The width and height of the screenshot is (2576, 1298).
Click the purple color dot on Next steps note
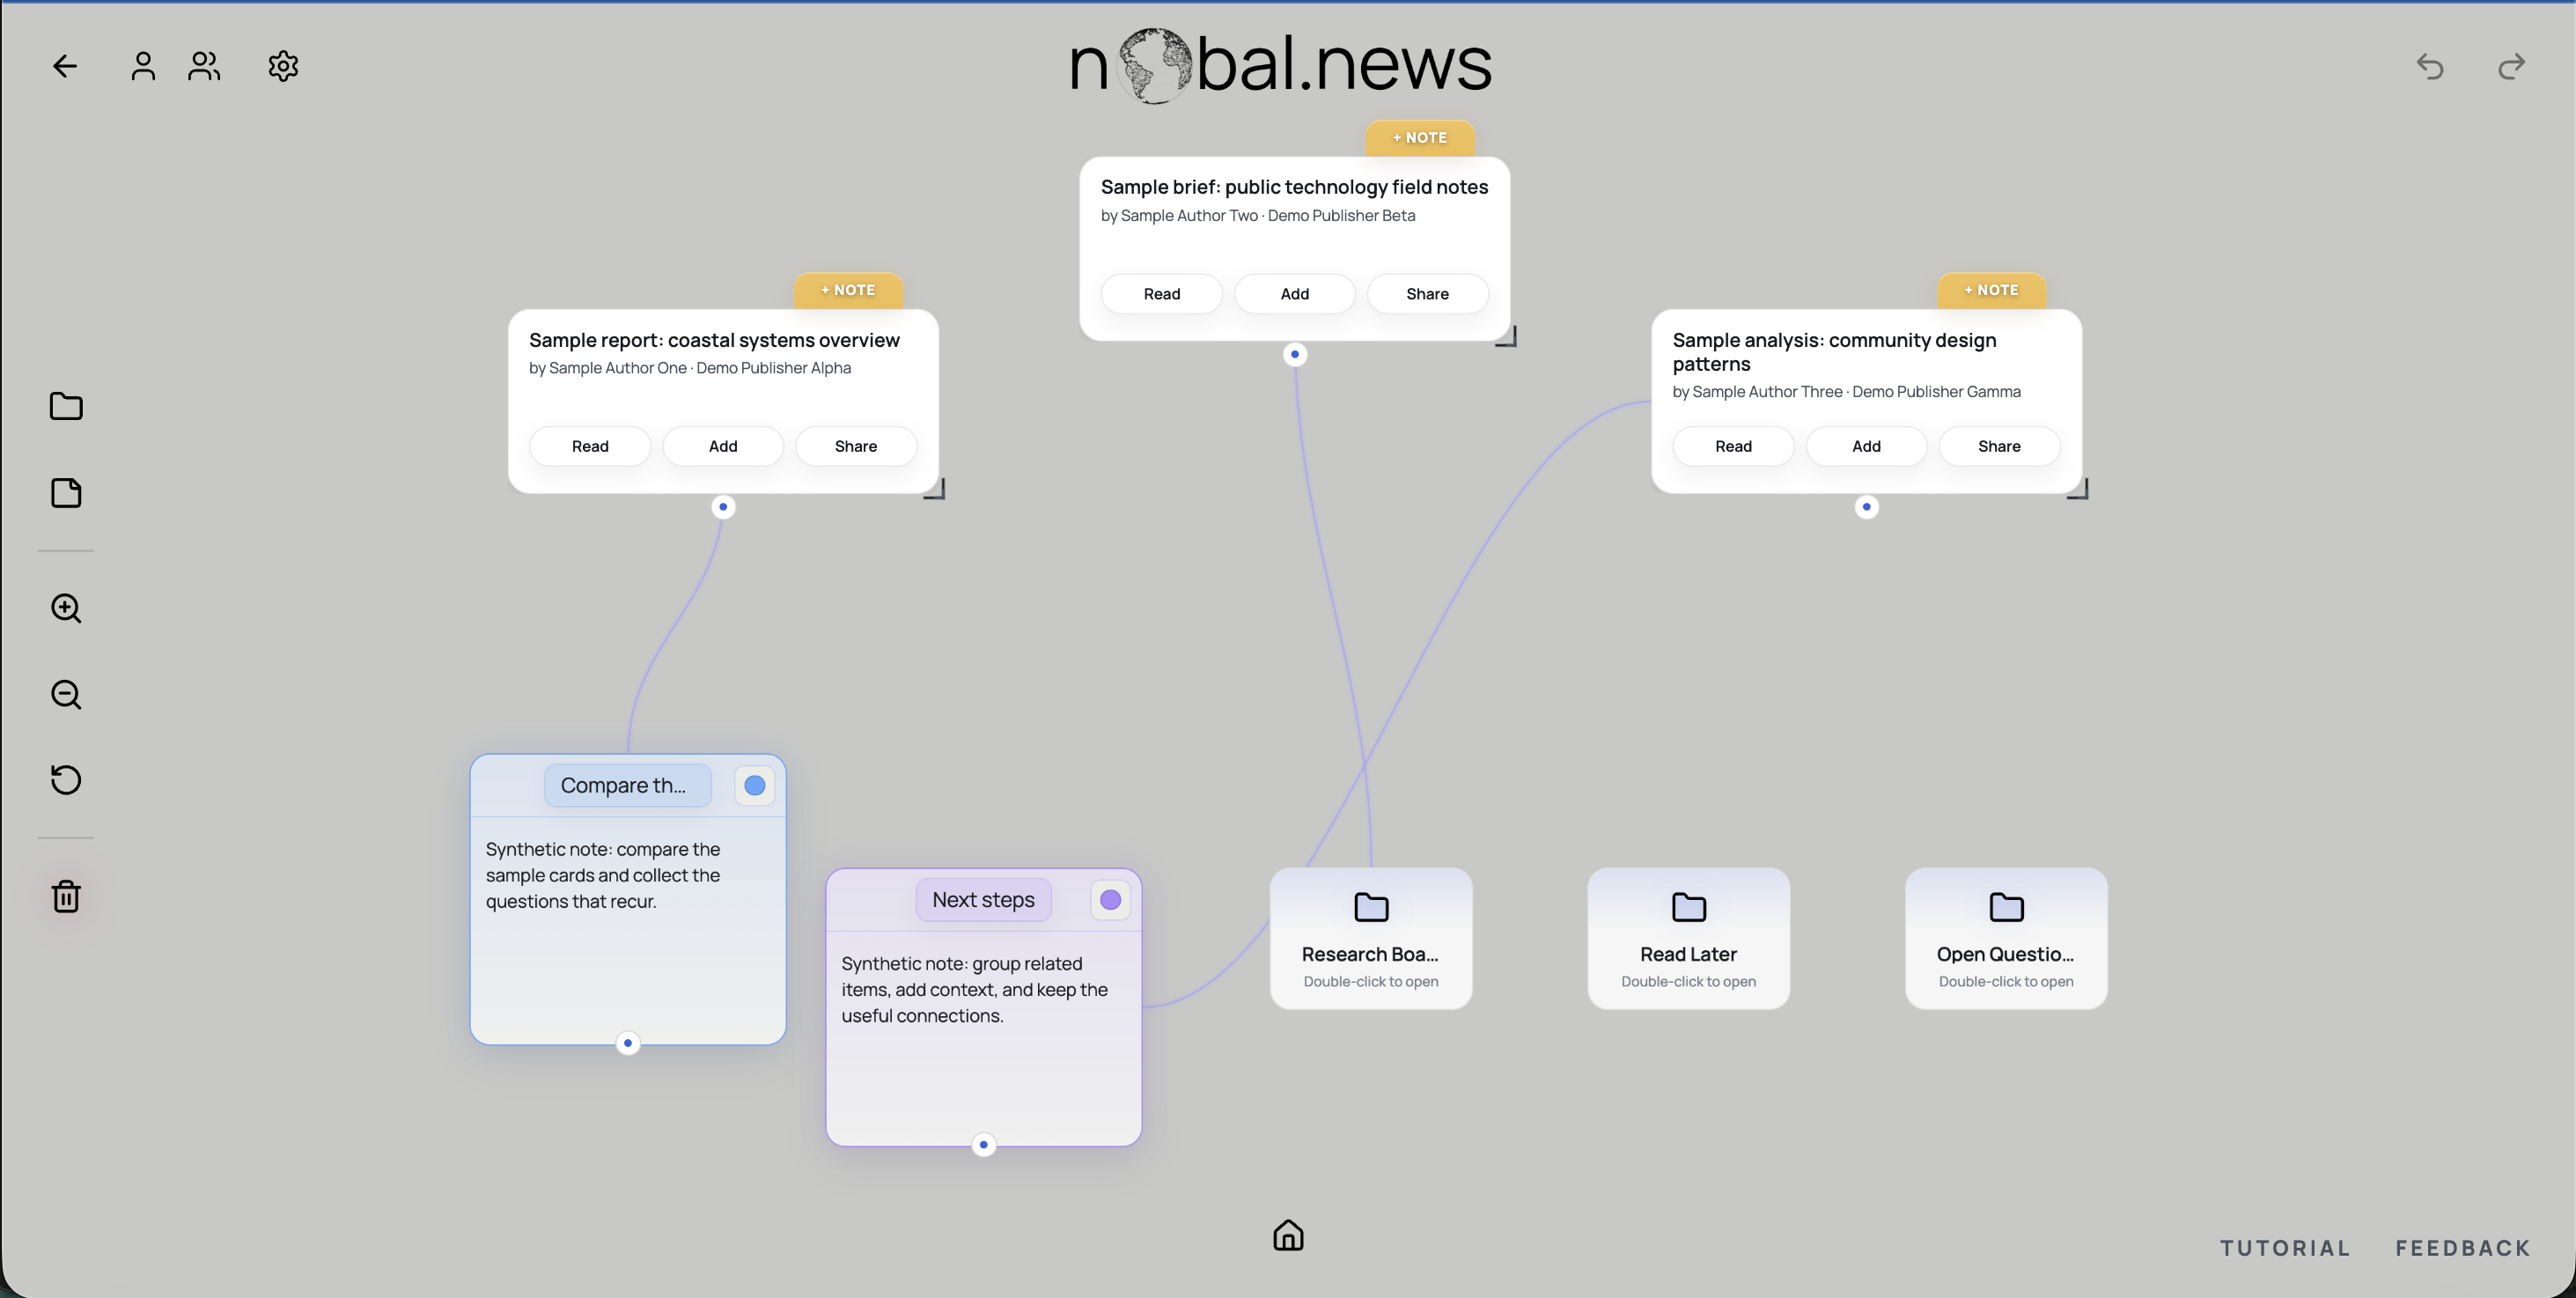pyautogui.click(x=1110, y=900)
